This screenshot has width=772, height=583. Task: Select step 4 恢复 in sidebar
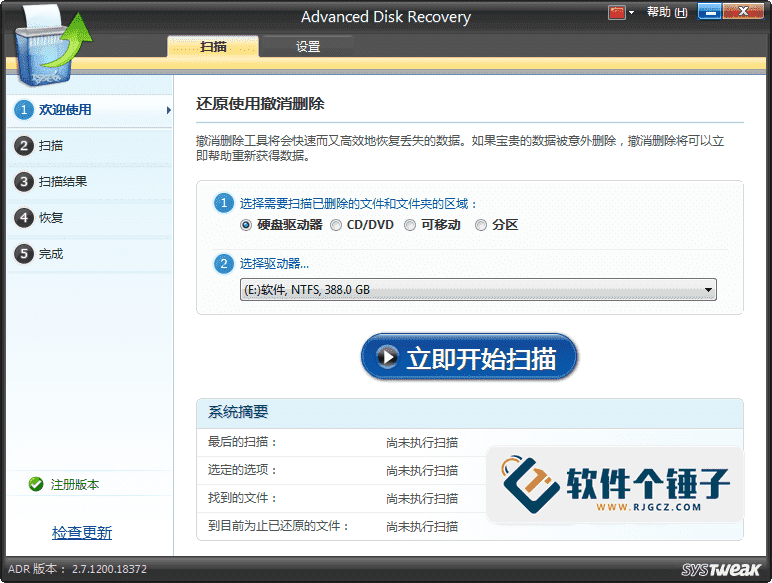pyautogui.click(x=90, y=218)
